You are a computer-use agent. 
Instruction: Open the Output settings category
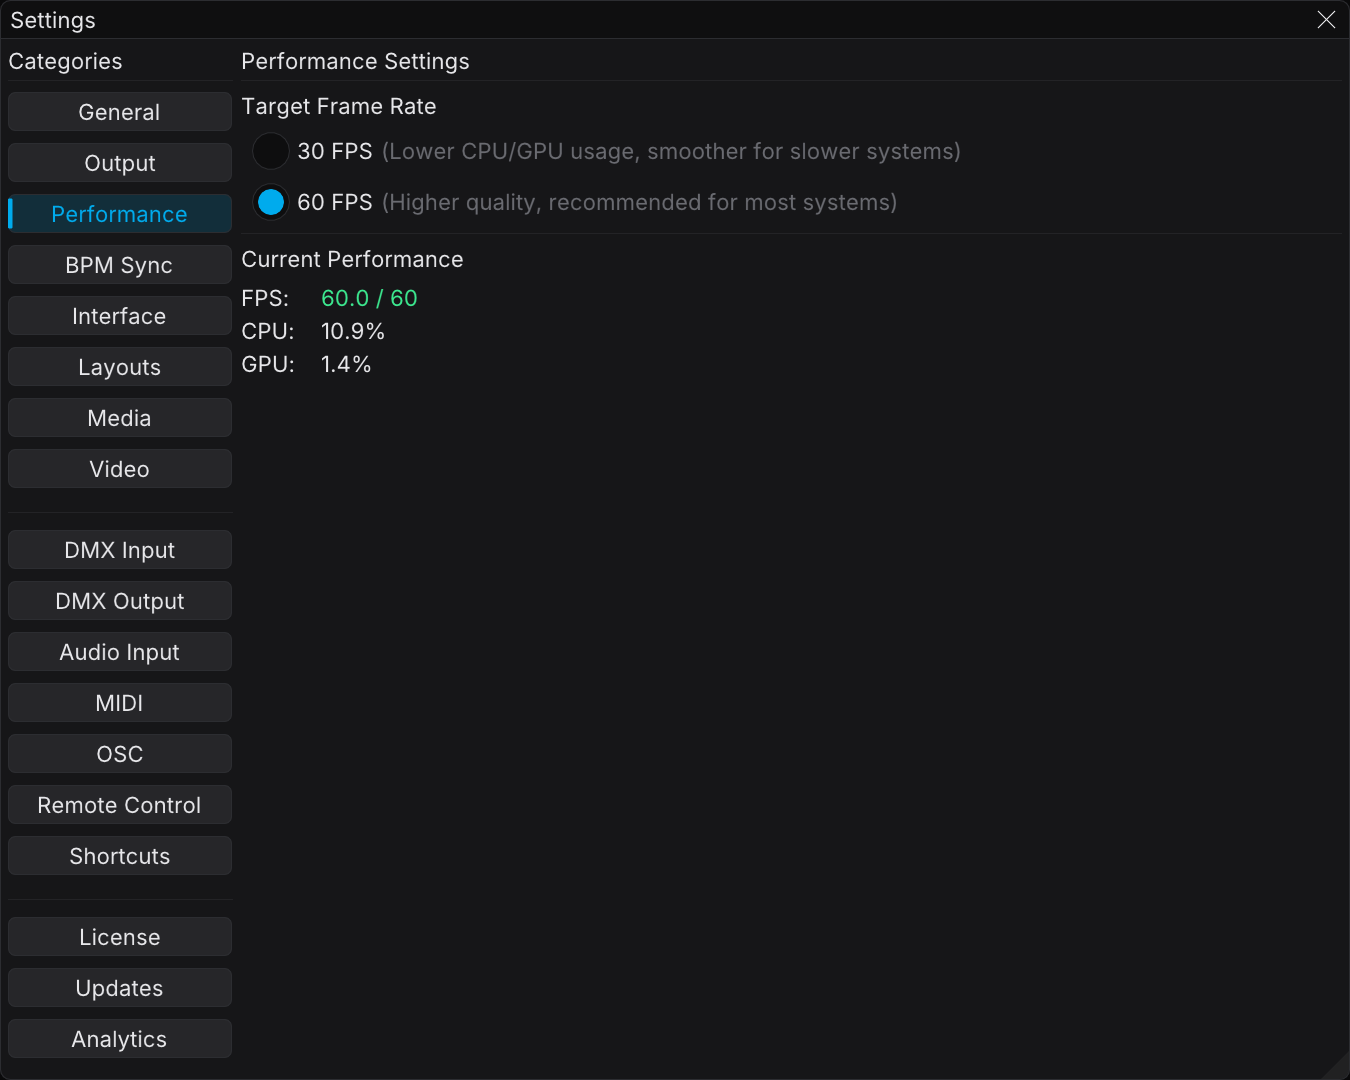[120, 163]
